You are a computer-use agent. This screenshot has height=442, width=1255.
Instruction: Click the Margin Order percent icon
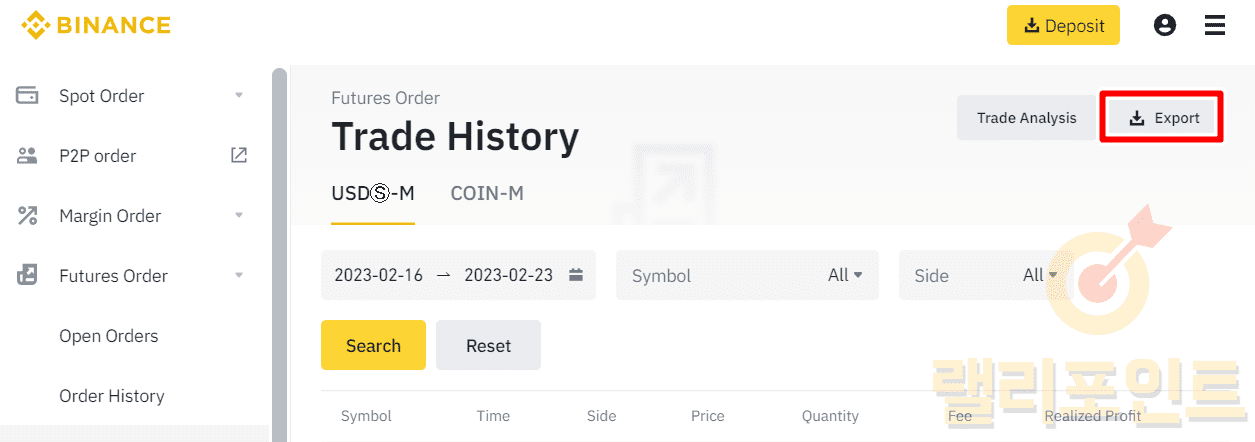coord(27,216)
